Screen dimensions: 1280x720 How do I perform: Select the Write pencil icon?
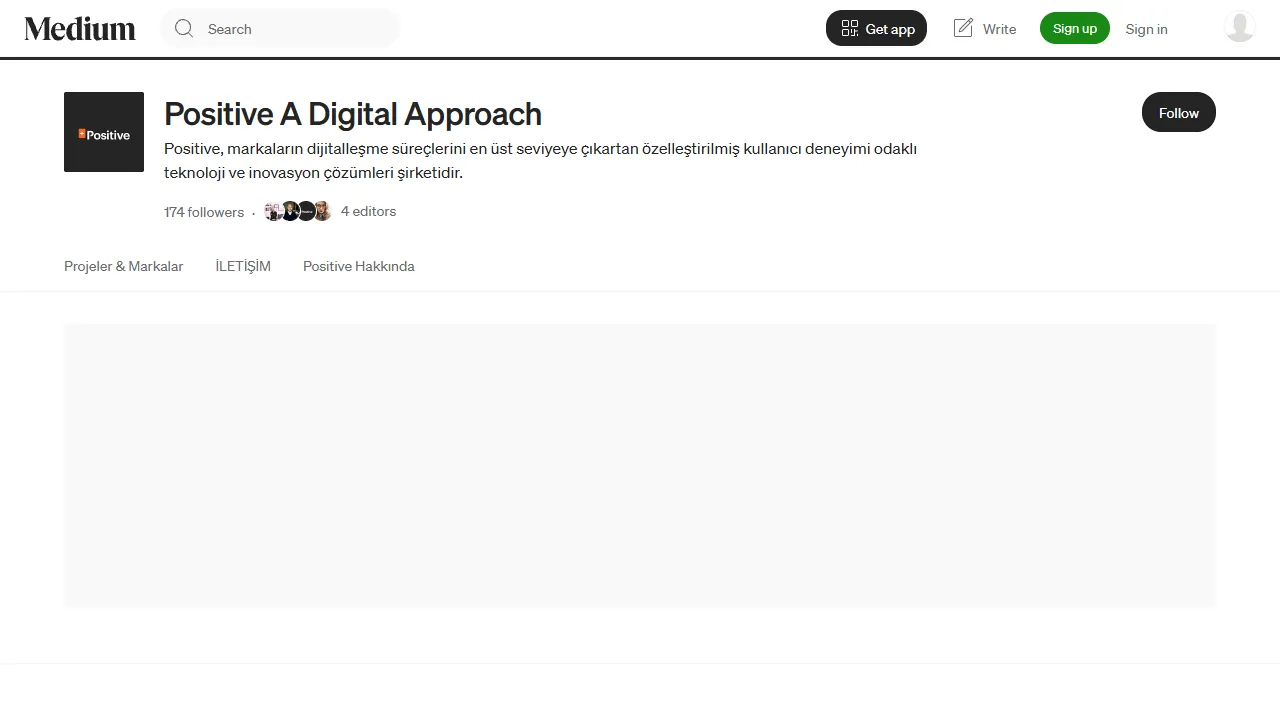pos(961,28)
